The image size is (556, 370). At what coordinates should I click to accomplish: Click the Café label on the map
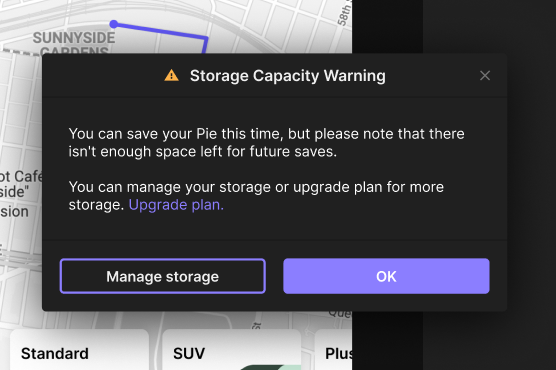[21, 176]
